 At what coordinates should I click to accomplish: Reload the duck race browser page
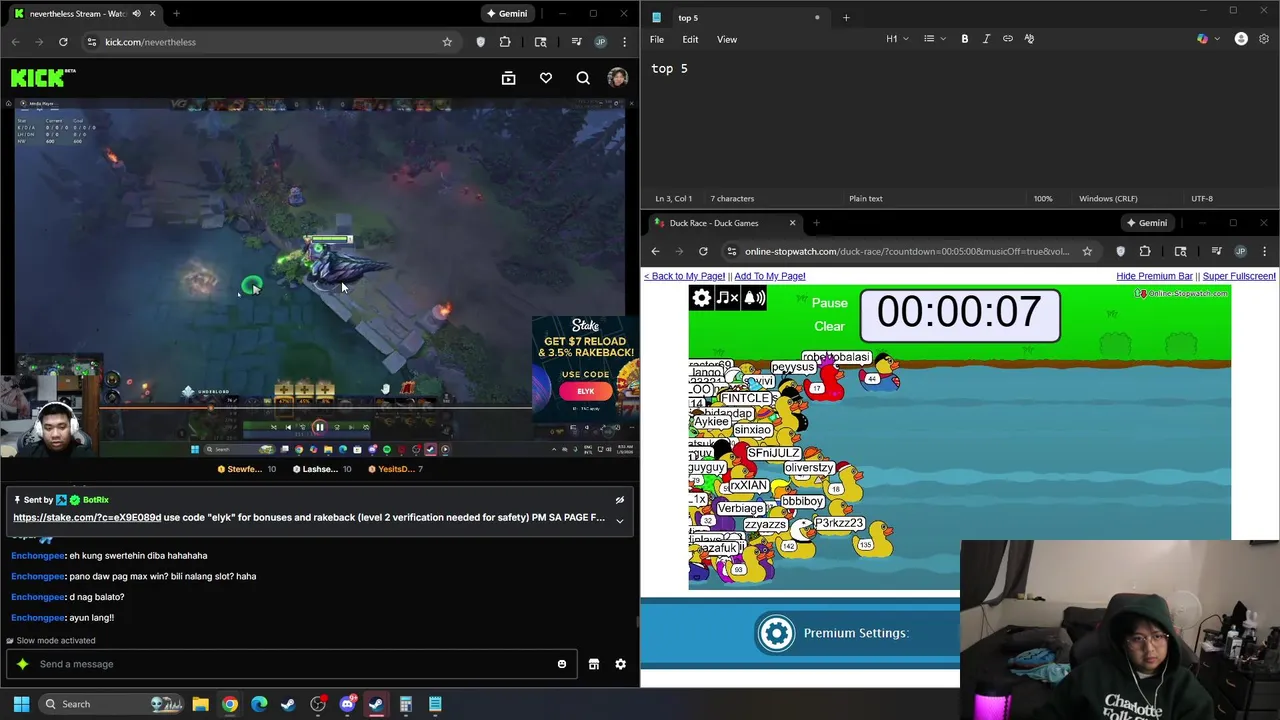(x=703, y=251)
